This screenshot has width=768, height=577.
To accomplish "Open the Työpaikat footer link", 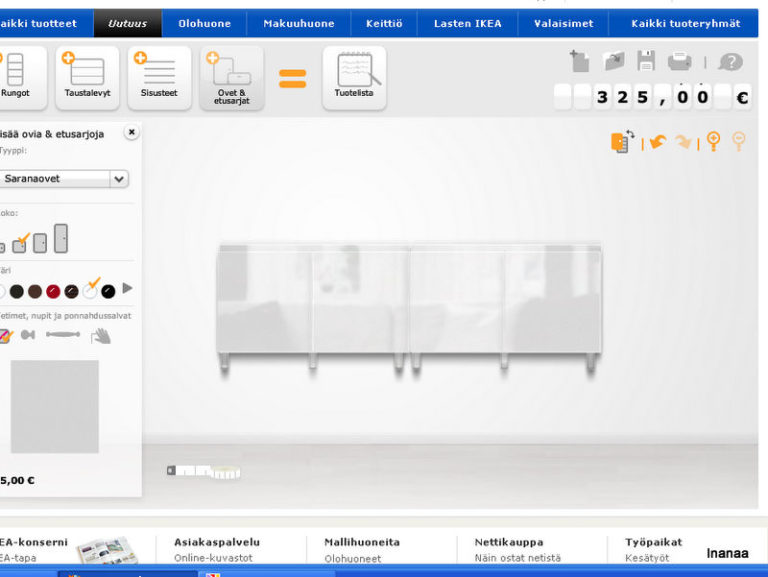I will 653,542.
